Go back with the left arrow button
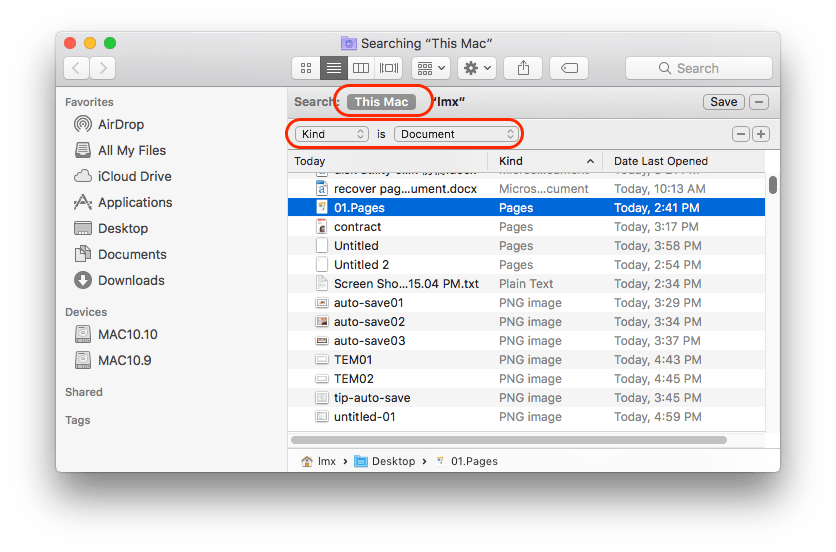The height and width of the screenshot is (552, 836). (x=77, y=68)
